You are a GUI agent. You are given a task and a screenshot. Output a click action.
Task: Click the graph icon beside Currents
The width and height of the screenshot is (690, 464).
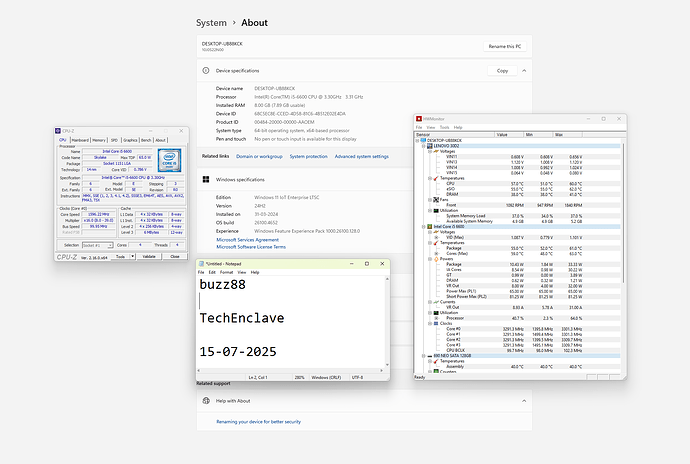[436, 302]
